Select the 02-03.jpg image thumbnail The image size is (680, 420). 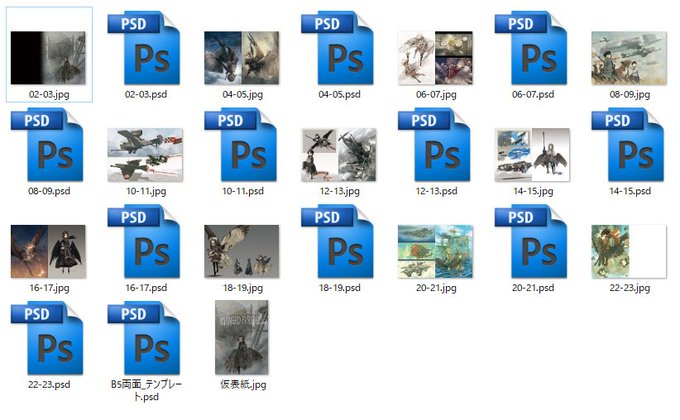48,58
